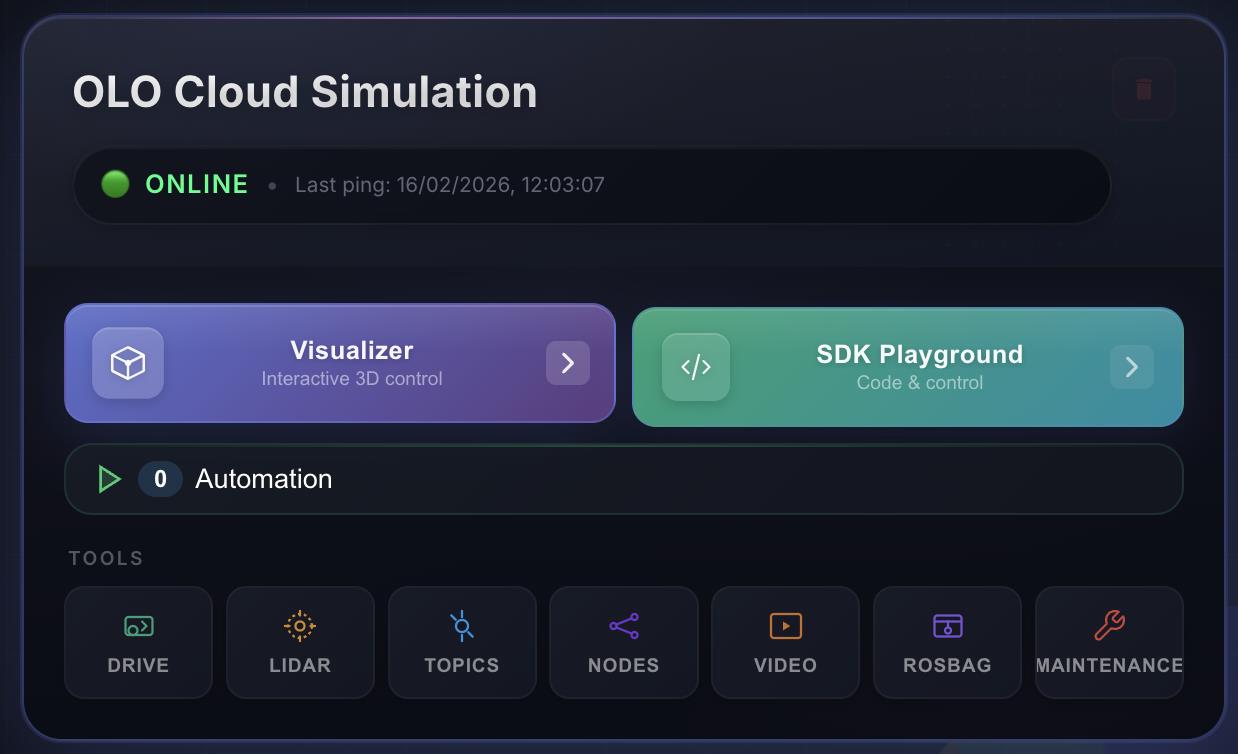Open the Visualizer interactive 3D control card
The image size is (1238, 754).
point(340,363)
